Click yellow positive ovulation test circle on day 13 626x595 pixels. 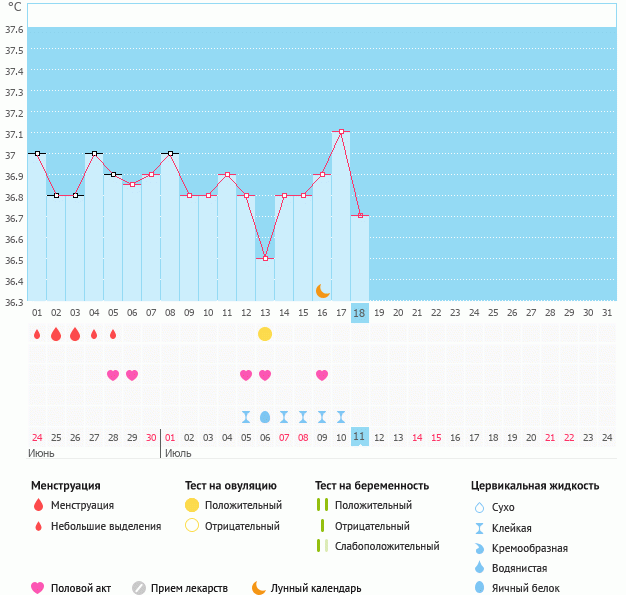coord(265,333)
